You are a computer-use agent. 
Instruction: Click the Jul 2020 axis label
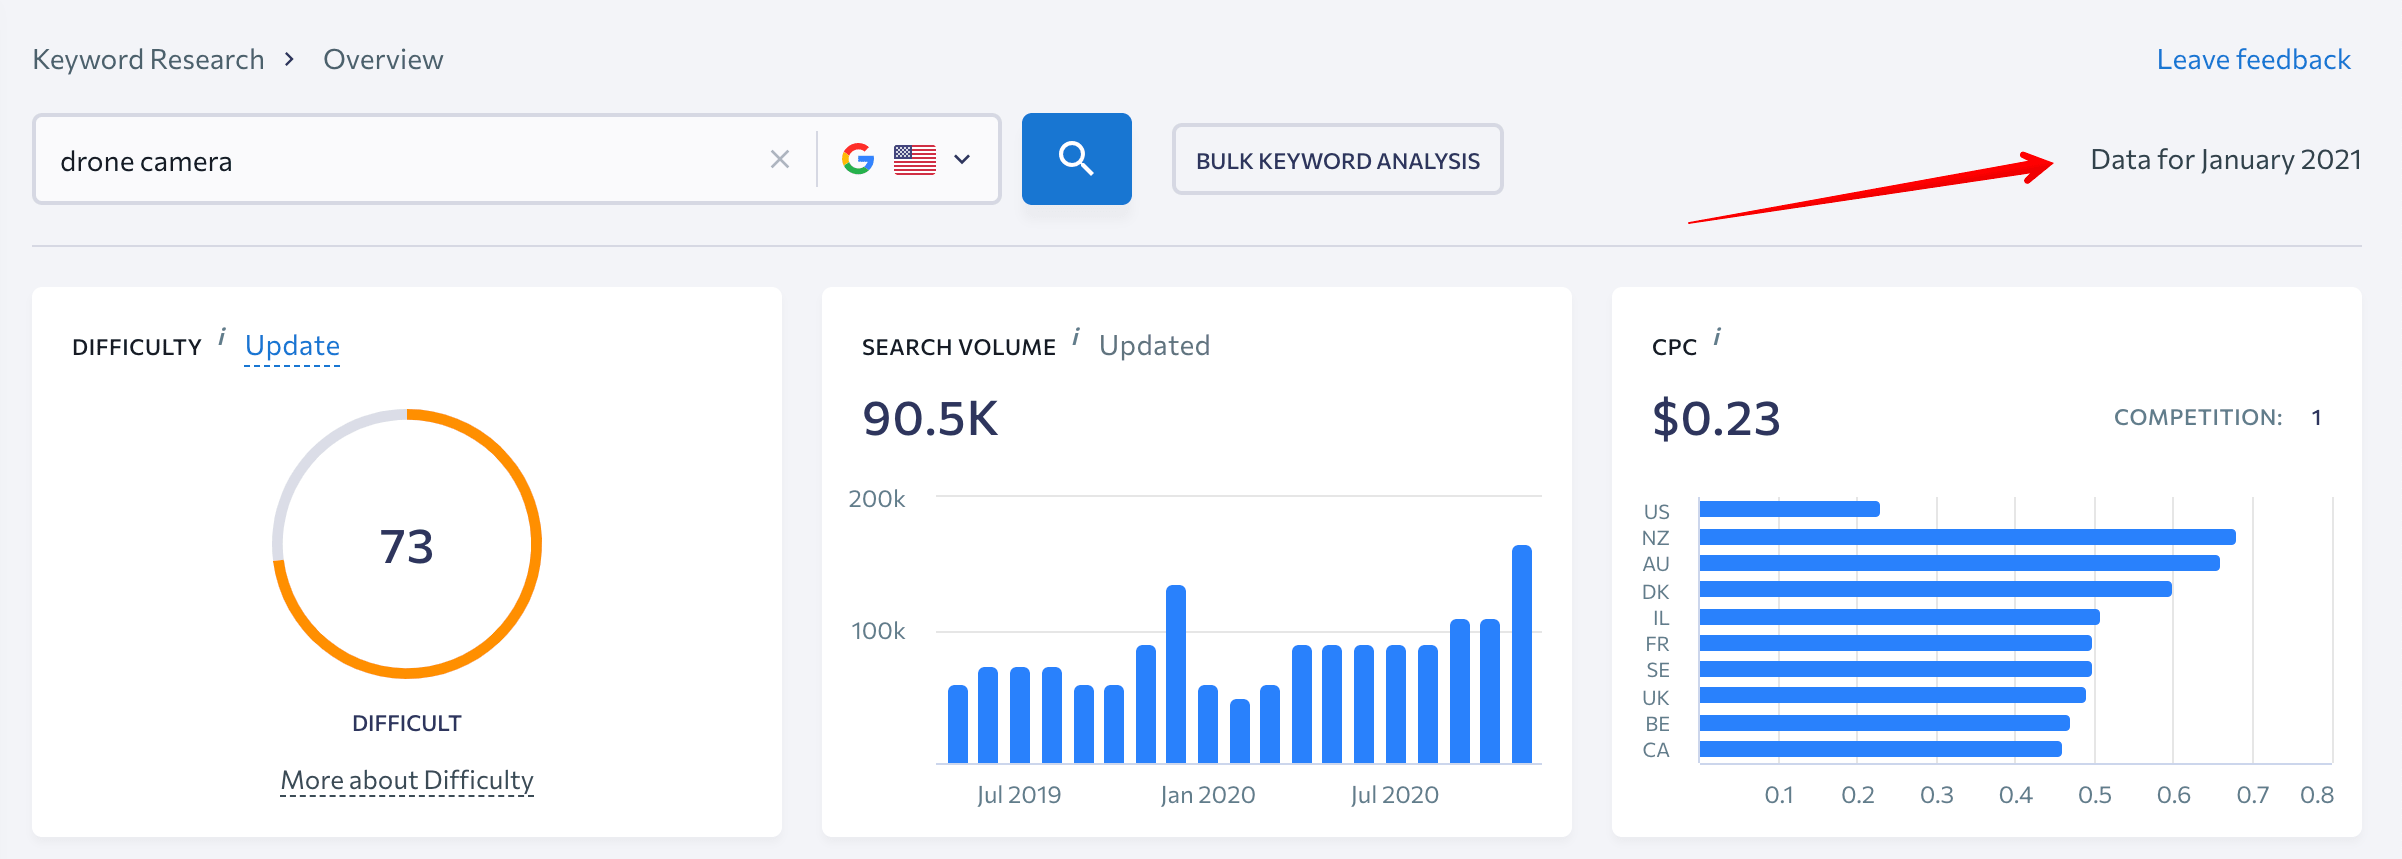pos(1394,795)
